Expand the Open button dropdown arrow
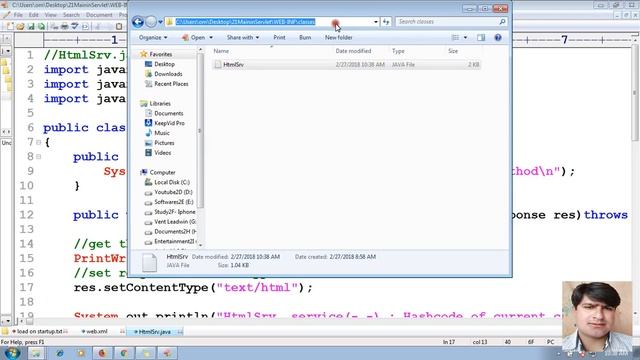The height and width of the screenshot is (360, 640). pos(211,38)
